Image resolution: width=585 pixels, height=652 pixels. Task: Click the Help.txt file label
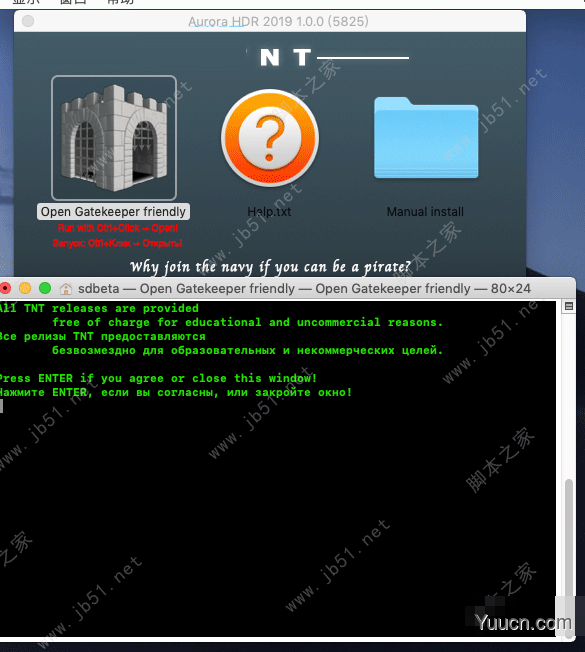(x=269, y=212)
